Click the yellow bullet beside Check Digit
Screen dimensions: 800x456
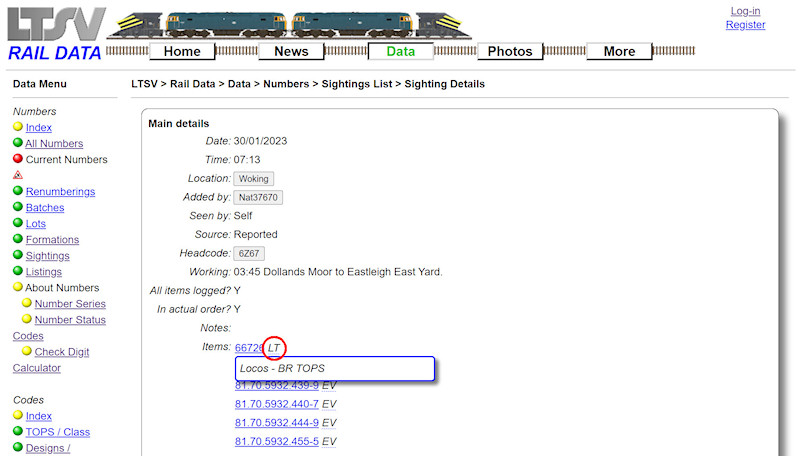[27, 351]
